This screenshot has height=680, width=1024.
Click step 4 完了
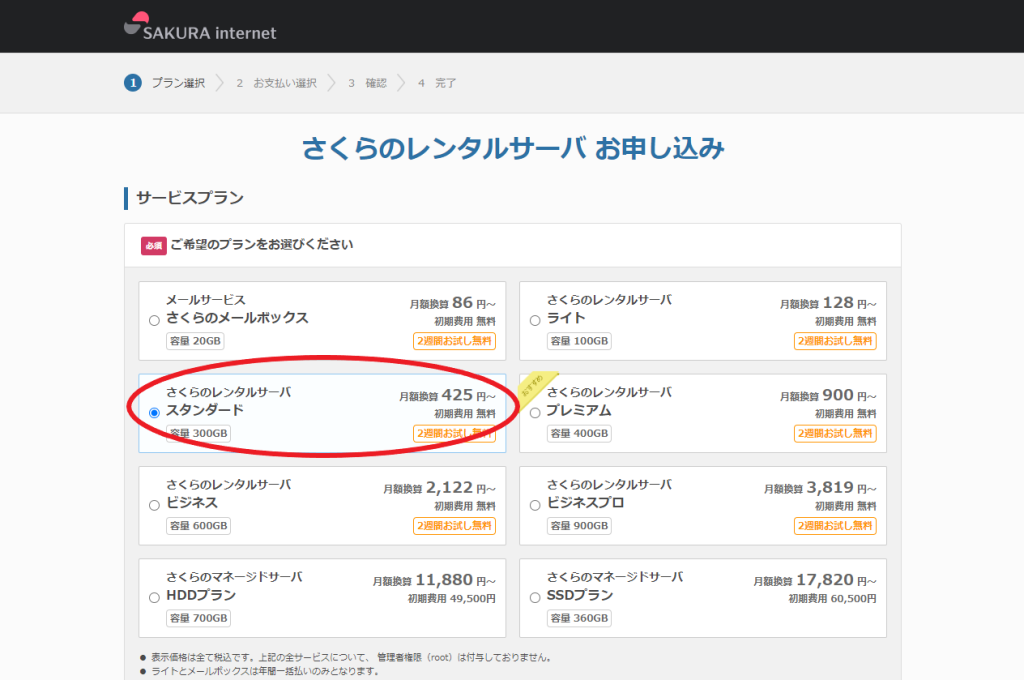[x=437, y=83]
